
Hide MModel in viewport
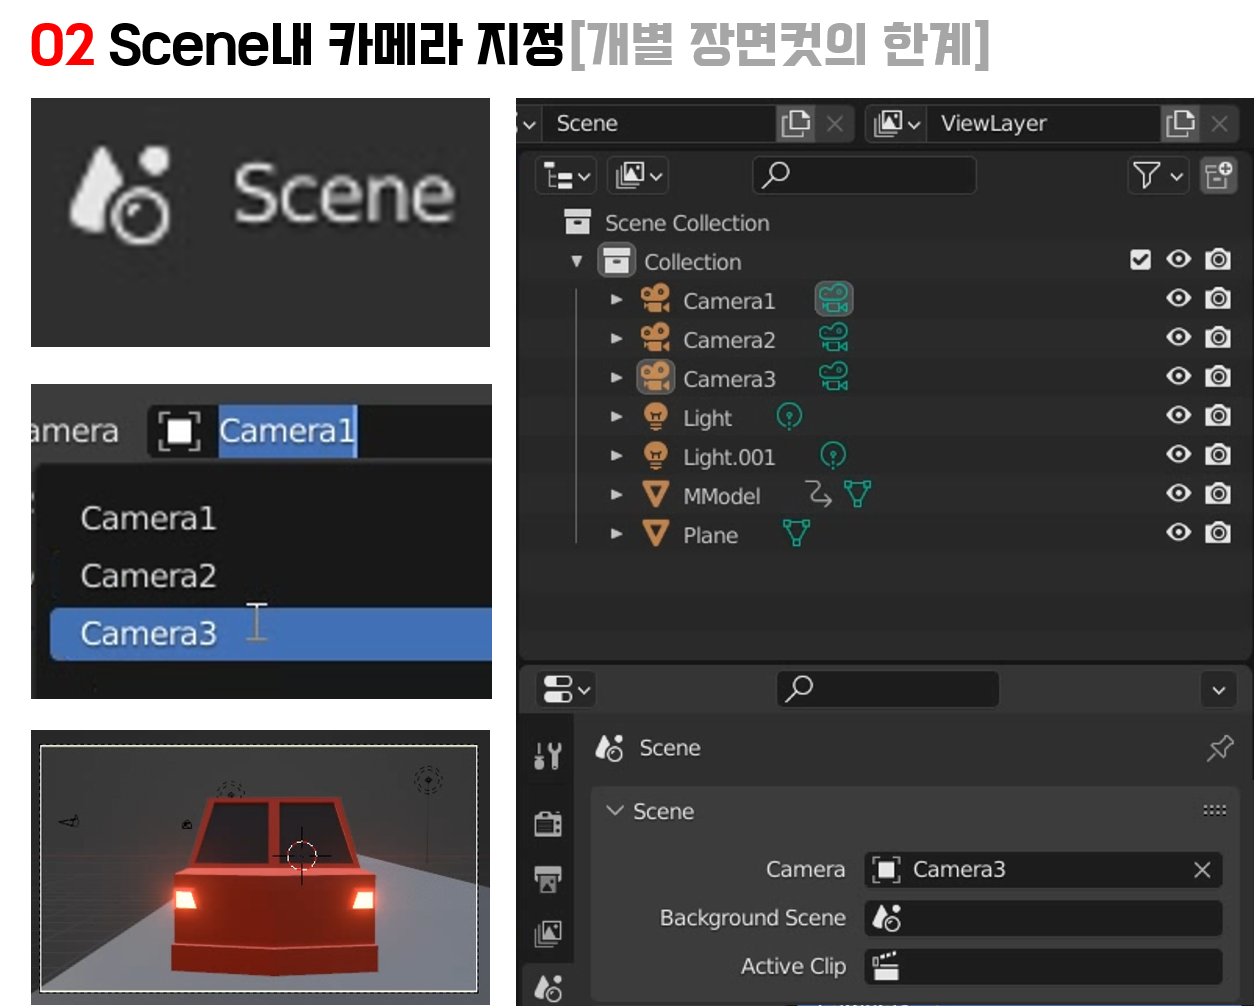1179,493
